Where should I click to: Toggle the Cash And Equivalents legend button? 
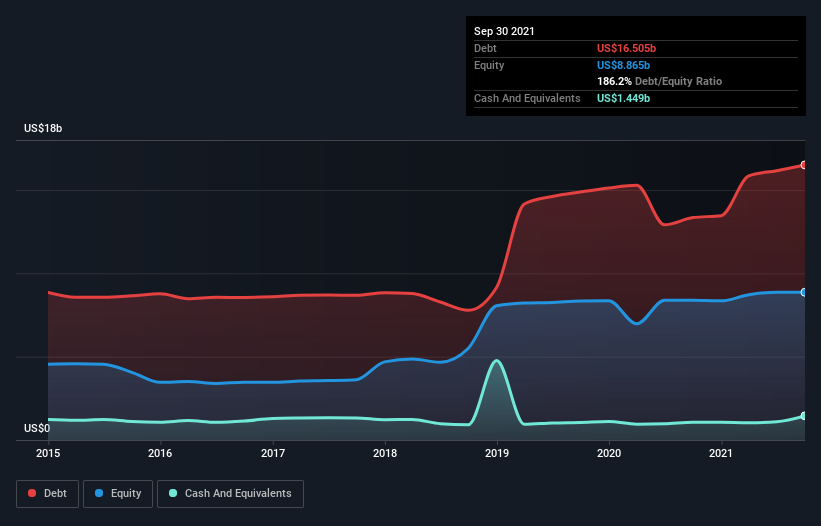coord(230,494)
